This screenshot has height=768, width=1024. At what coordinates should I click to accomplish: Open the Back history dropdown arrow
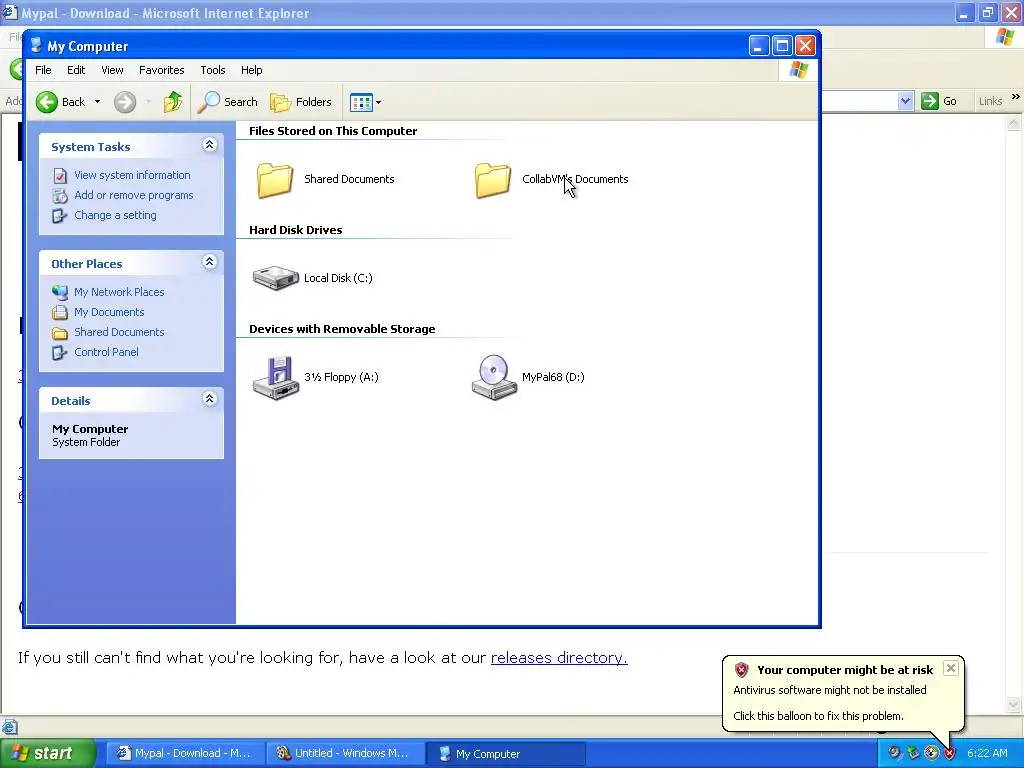pyautogui.click(x=97, y=102)
